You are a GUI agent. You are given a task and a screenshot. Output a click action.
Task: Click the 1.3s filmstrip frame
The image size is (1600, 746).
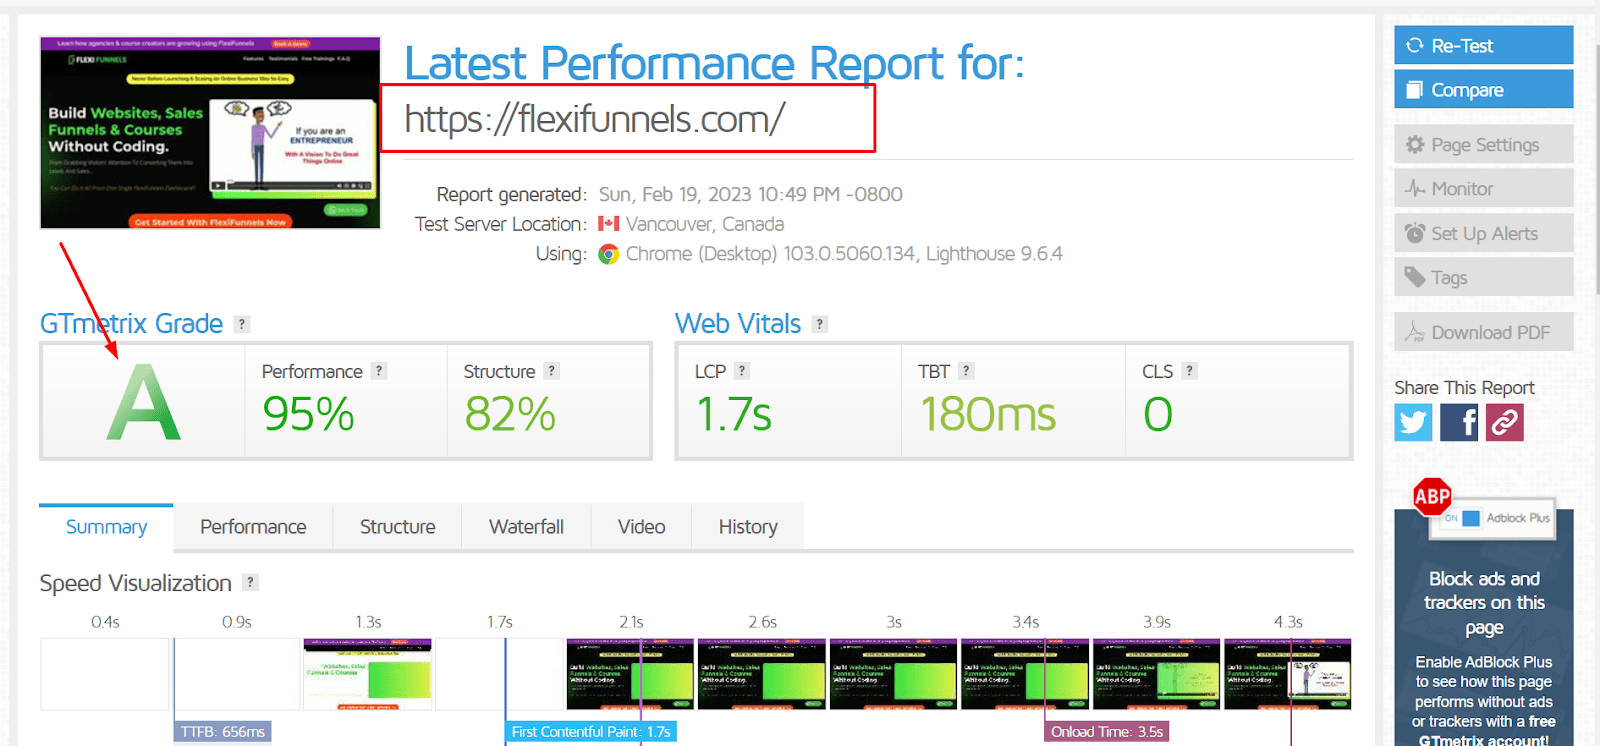[368, 674]
